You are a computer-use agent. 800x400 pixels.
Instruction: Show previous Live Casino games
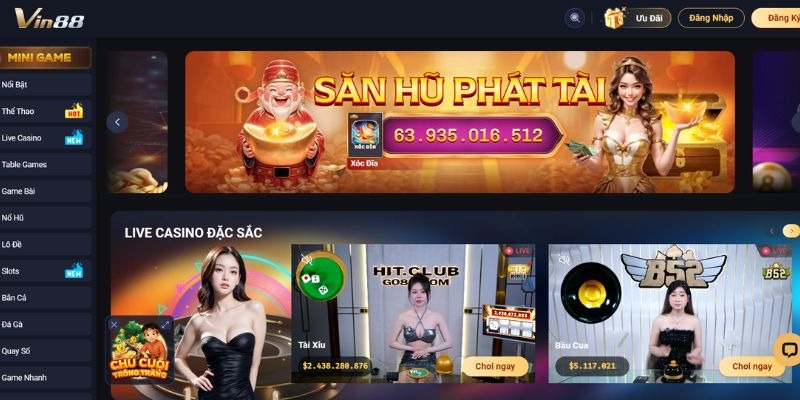(772, 231)
